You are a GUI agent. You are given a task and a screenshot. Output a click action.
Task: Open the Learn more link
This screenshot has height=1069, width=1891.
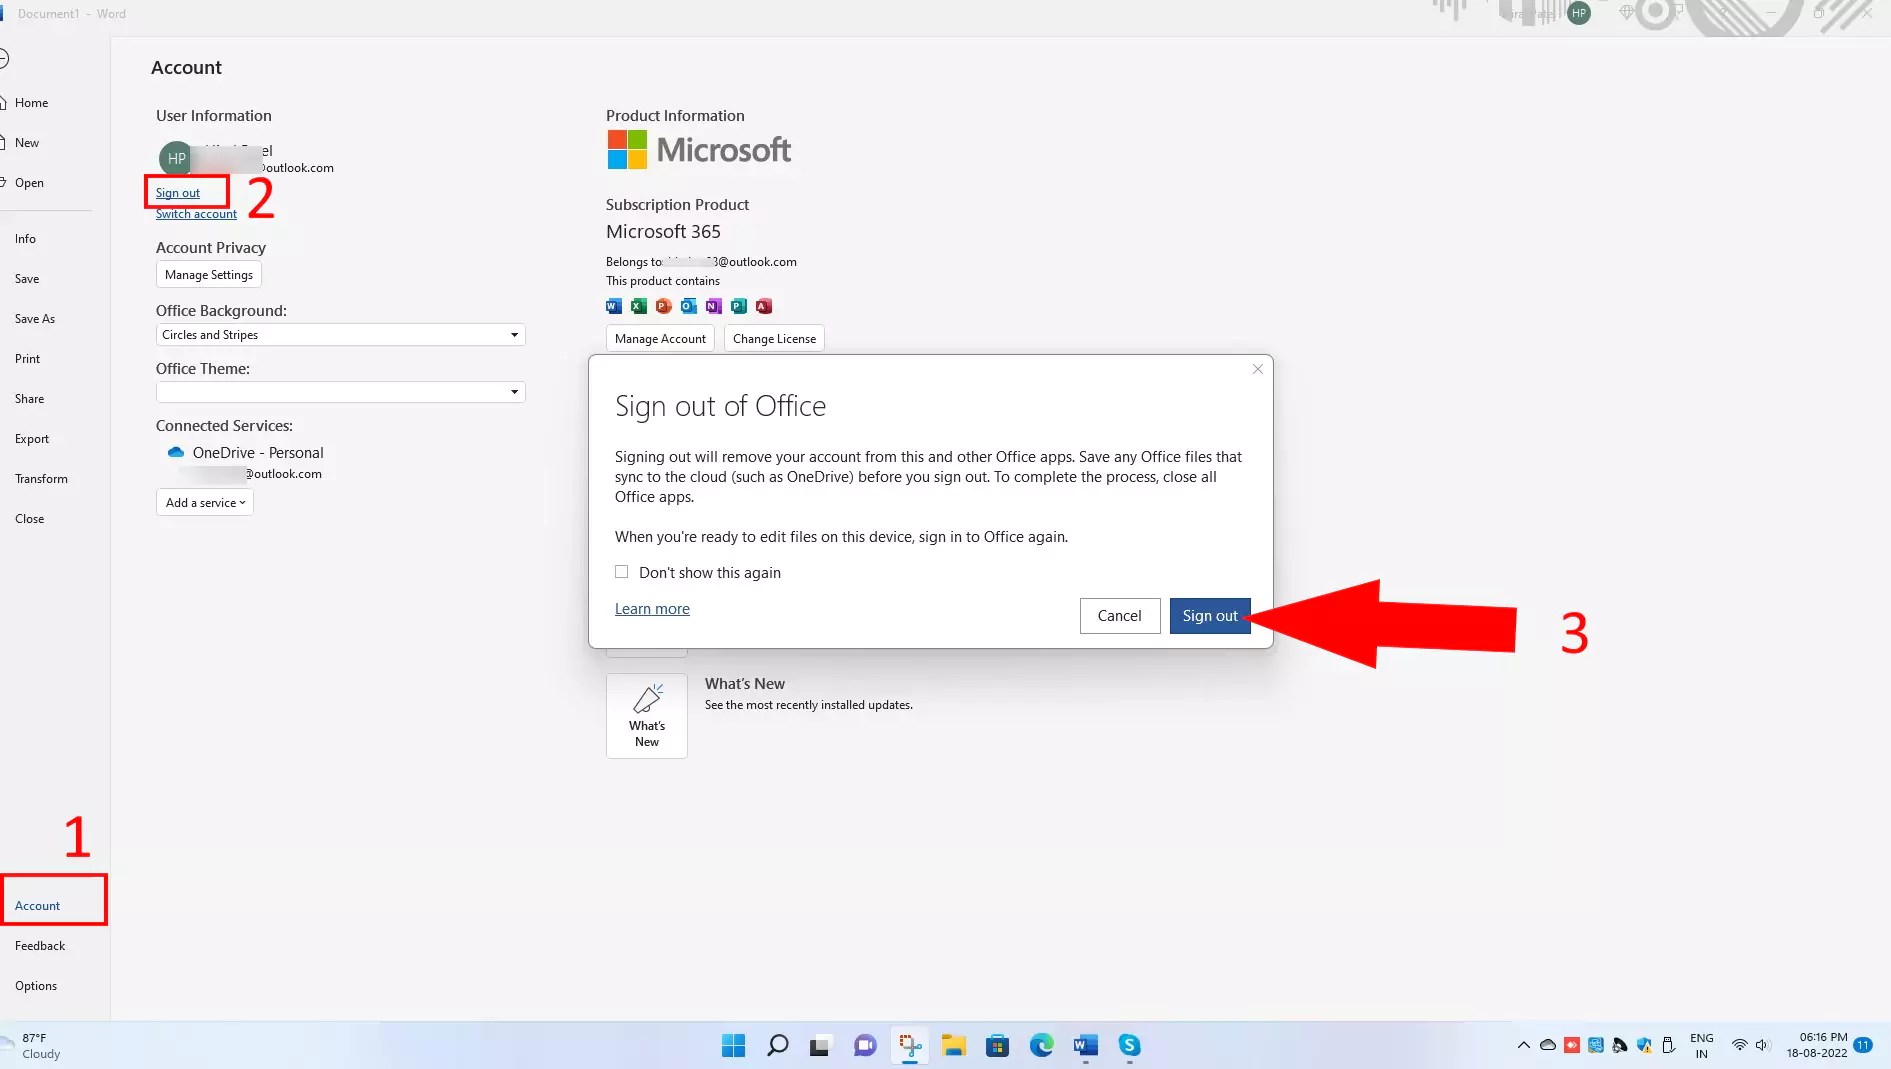[651, 608]
